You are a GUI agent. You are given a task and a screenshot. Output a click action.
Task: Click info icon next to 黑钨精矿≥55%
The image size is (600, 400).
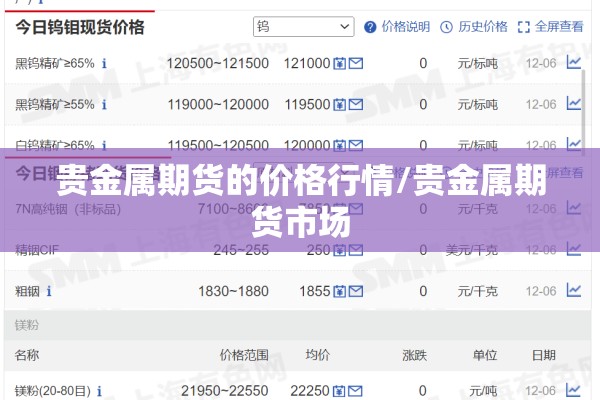click(x=104, y=104)
